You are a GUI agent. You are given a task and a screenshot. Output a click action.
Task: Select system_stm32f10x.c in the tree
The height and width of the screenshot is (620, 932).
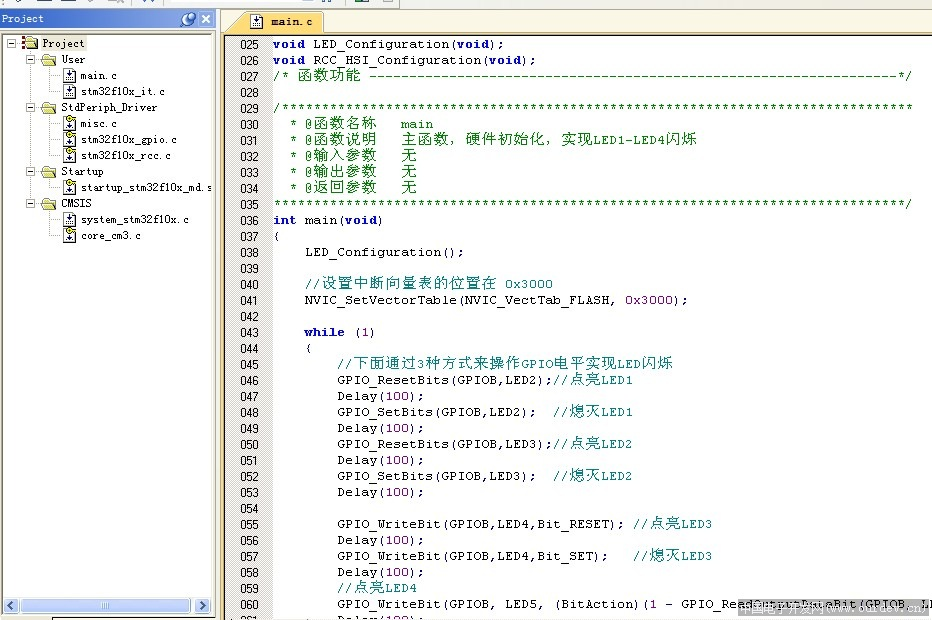coord(135,220)
